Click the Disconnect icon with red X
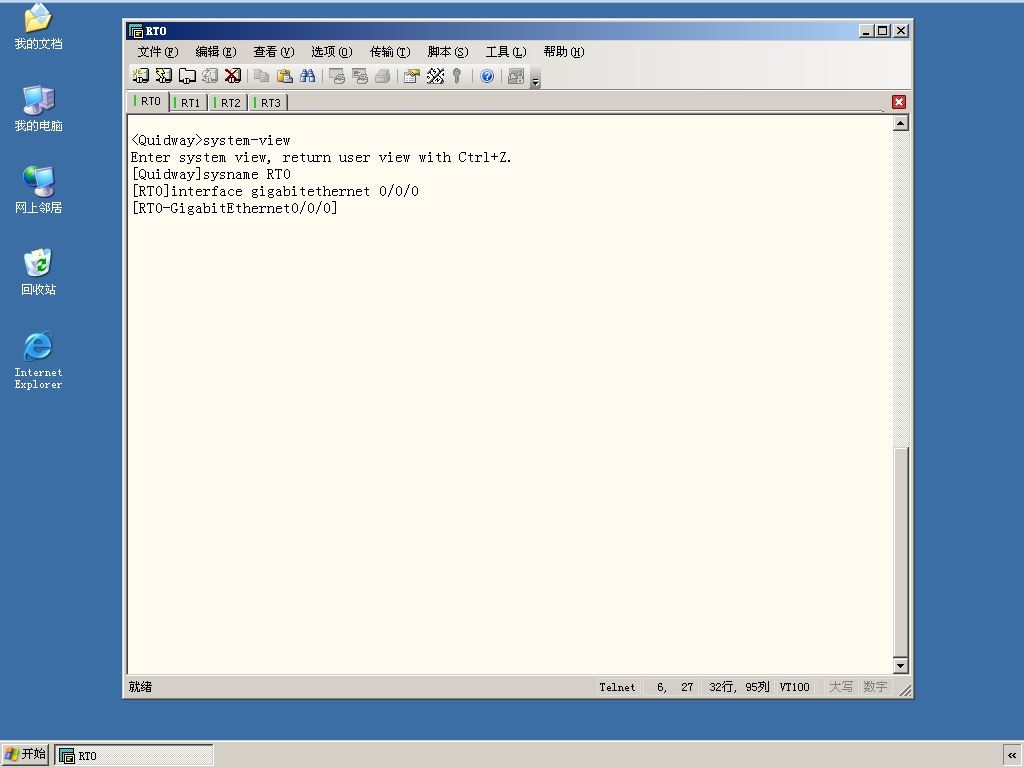 tap(232, 76)
